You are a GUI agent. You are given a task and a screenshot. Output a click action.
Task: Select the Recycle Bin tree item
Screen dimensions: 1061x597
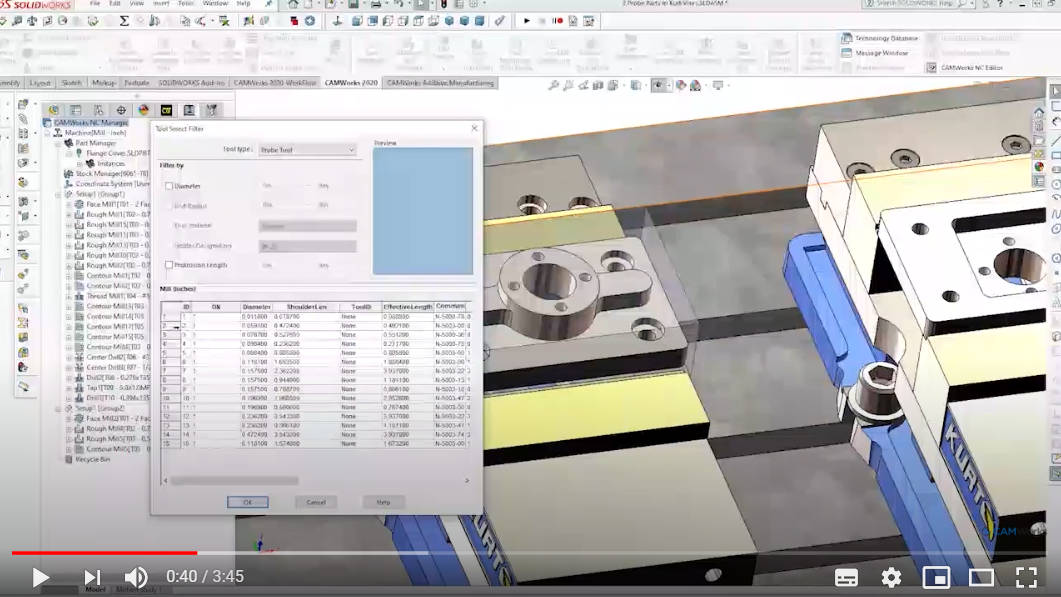(87, 460)
